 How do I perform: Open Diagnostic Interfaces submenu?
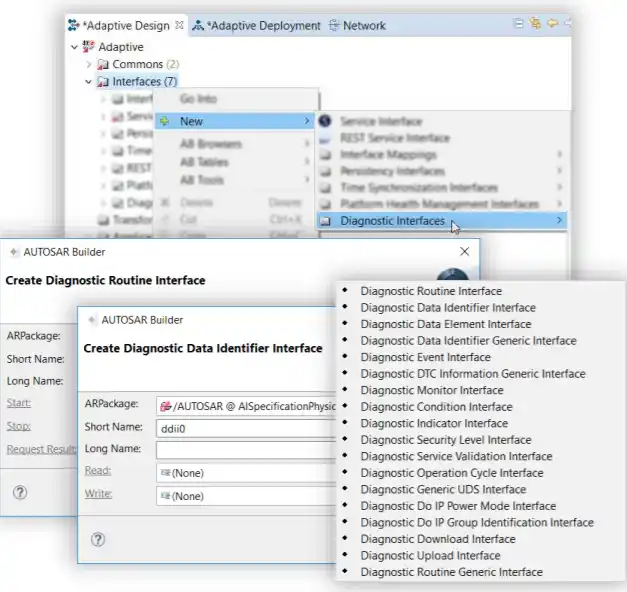pos(441,220)
